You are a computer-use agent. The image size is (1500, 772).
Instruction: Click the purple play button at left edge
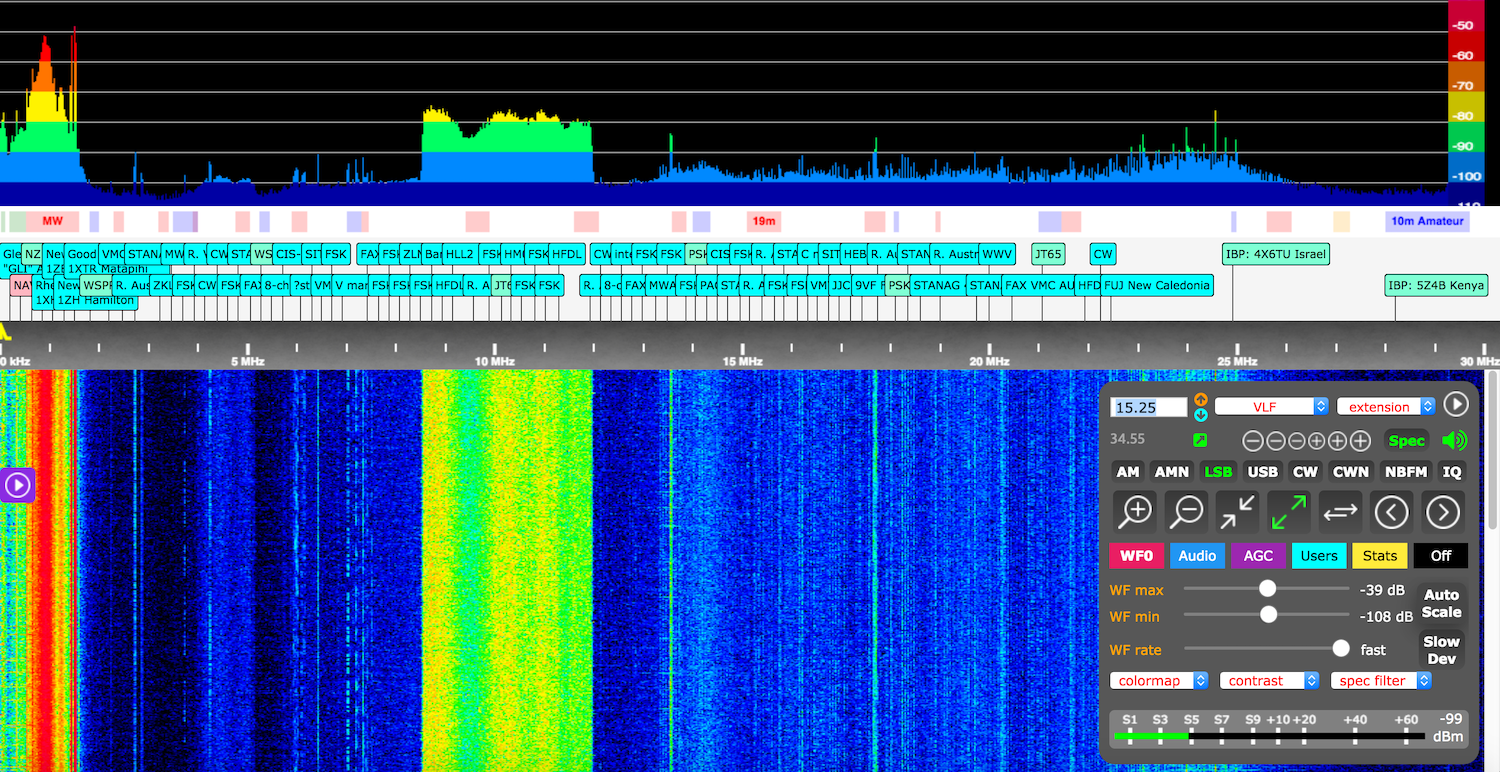click(x=18, y=486)
